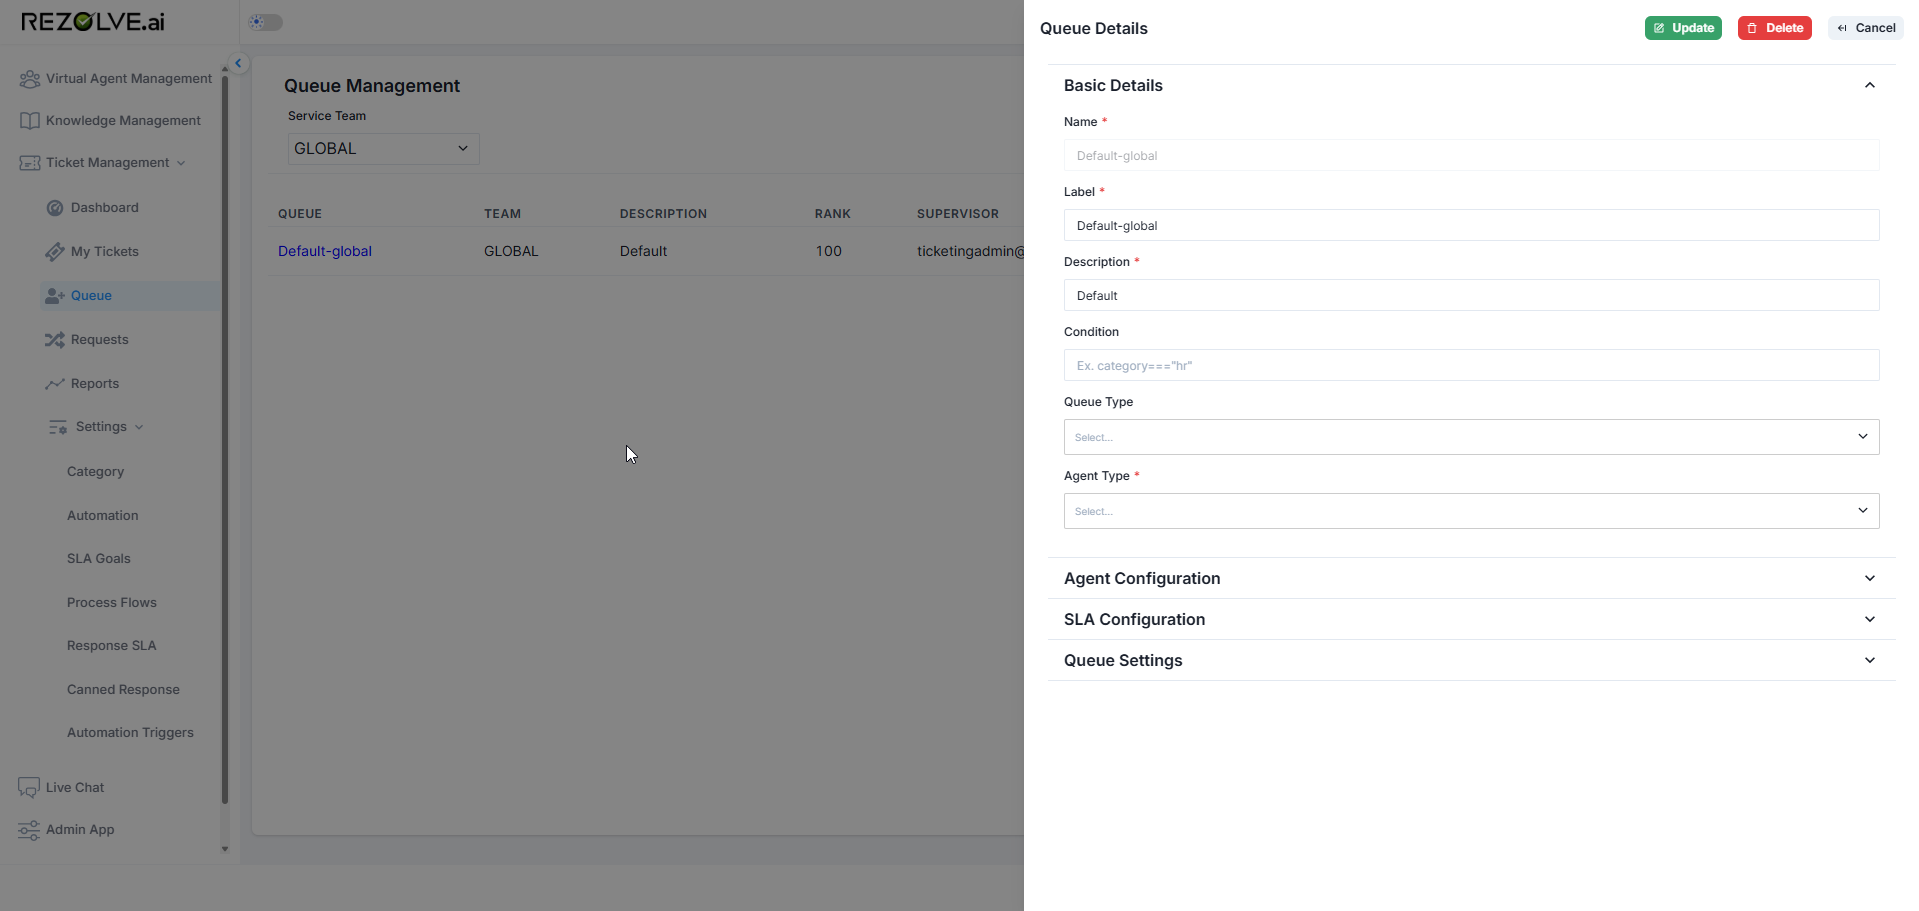Expand the Agent Configuration section
1919x911 pixels.
pyautogui.click(x=1471, y=578)
